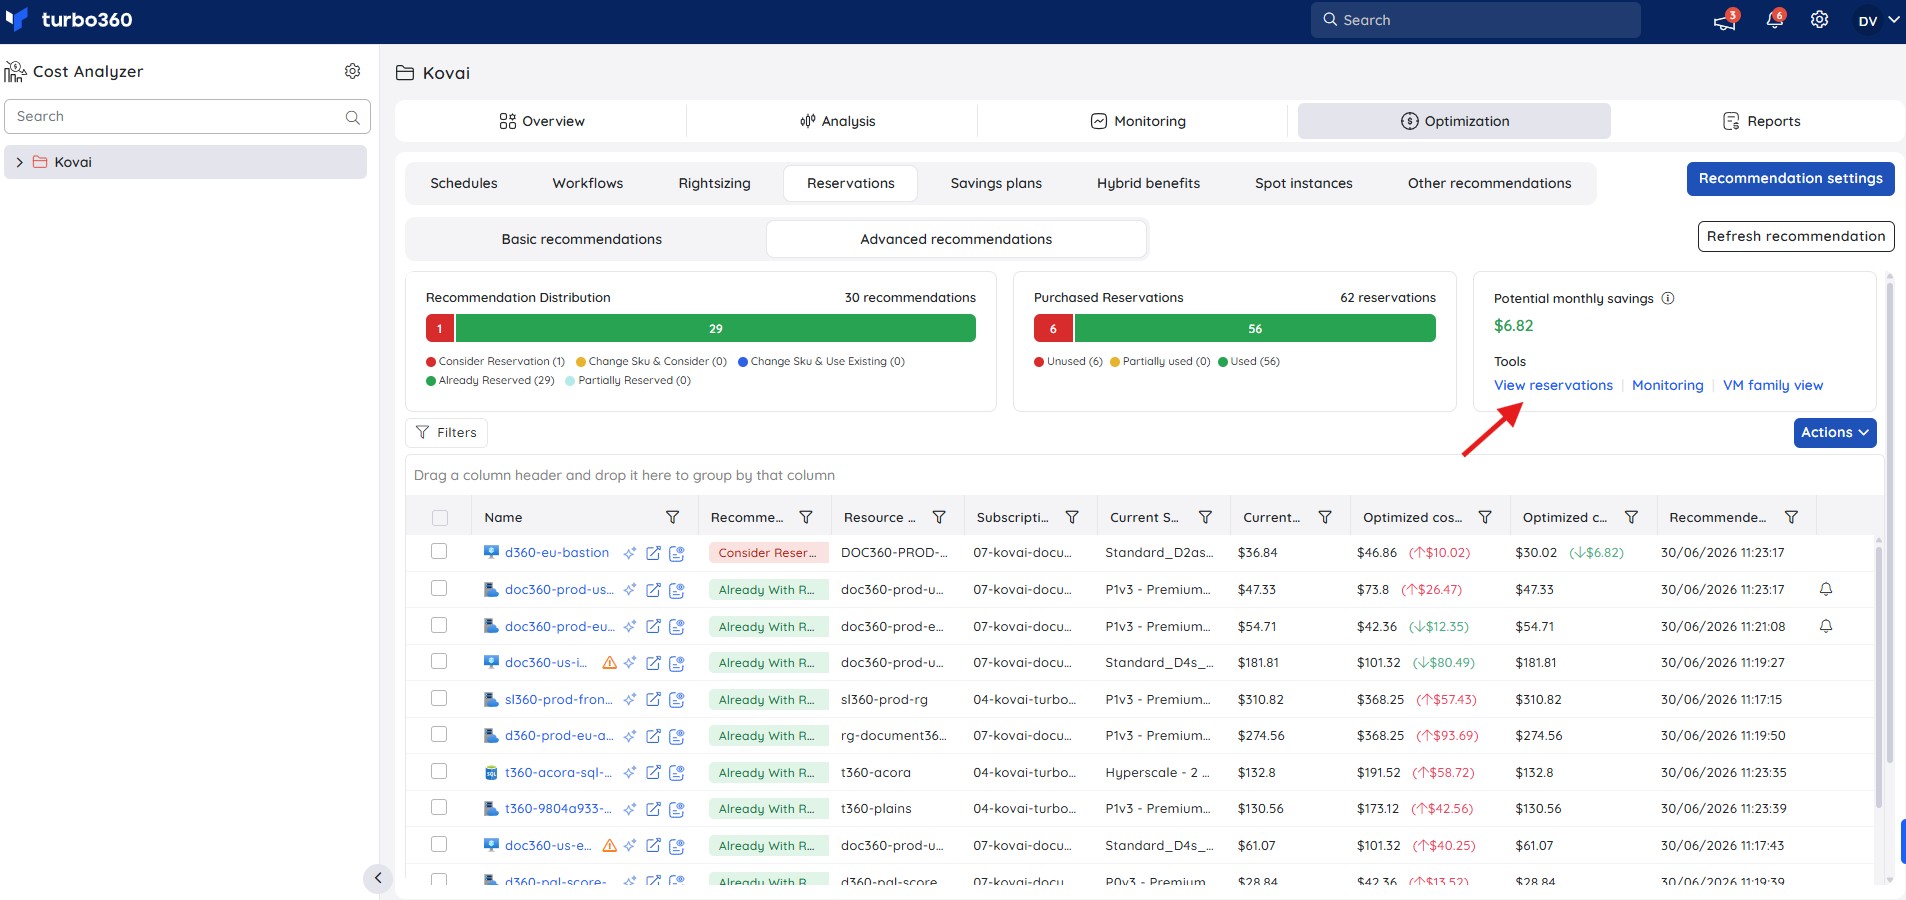This screenshot has width=1906, height=900.
Task: Filter the second Optimized c... column
Action: click(1631, 517)
